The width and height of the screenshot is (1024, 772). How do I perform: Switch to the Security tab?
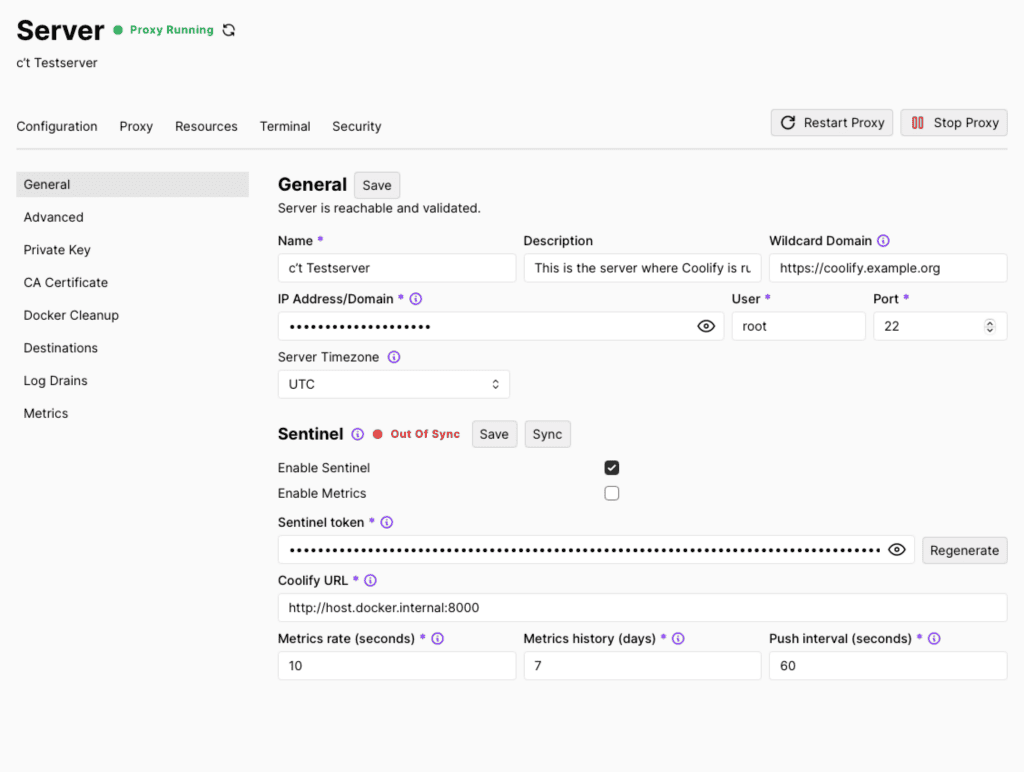[x=356, y=126]
